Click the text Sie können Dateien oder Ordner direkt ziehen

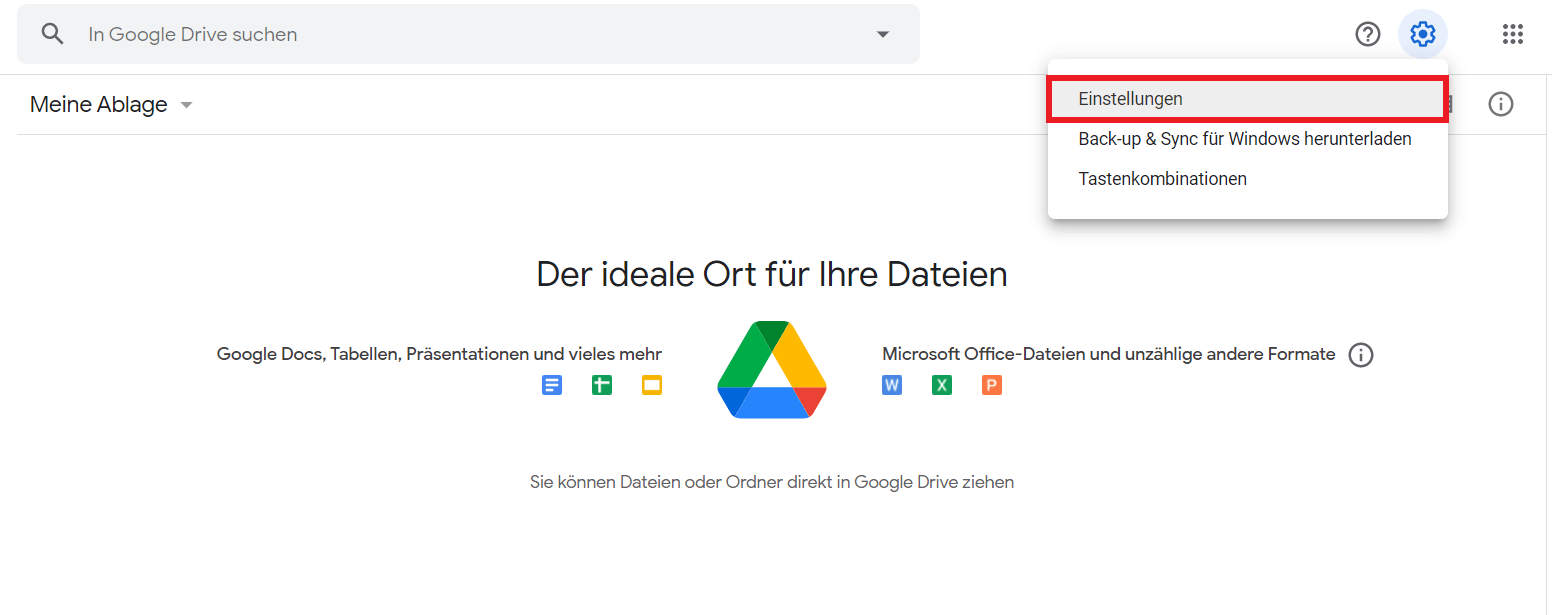coord(772,482)
